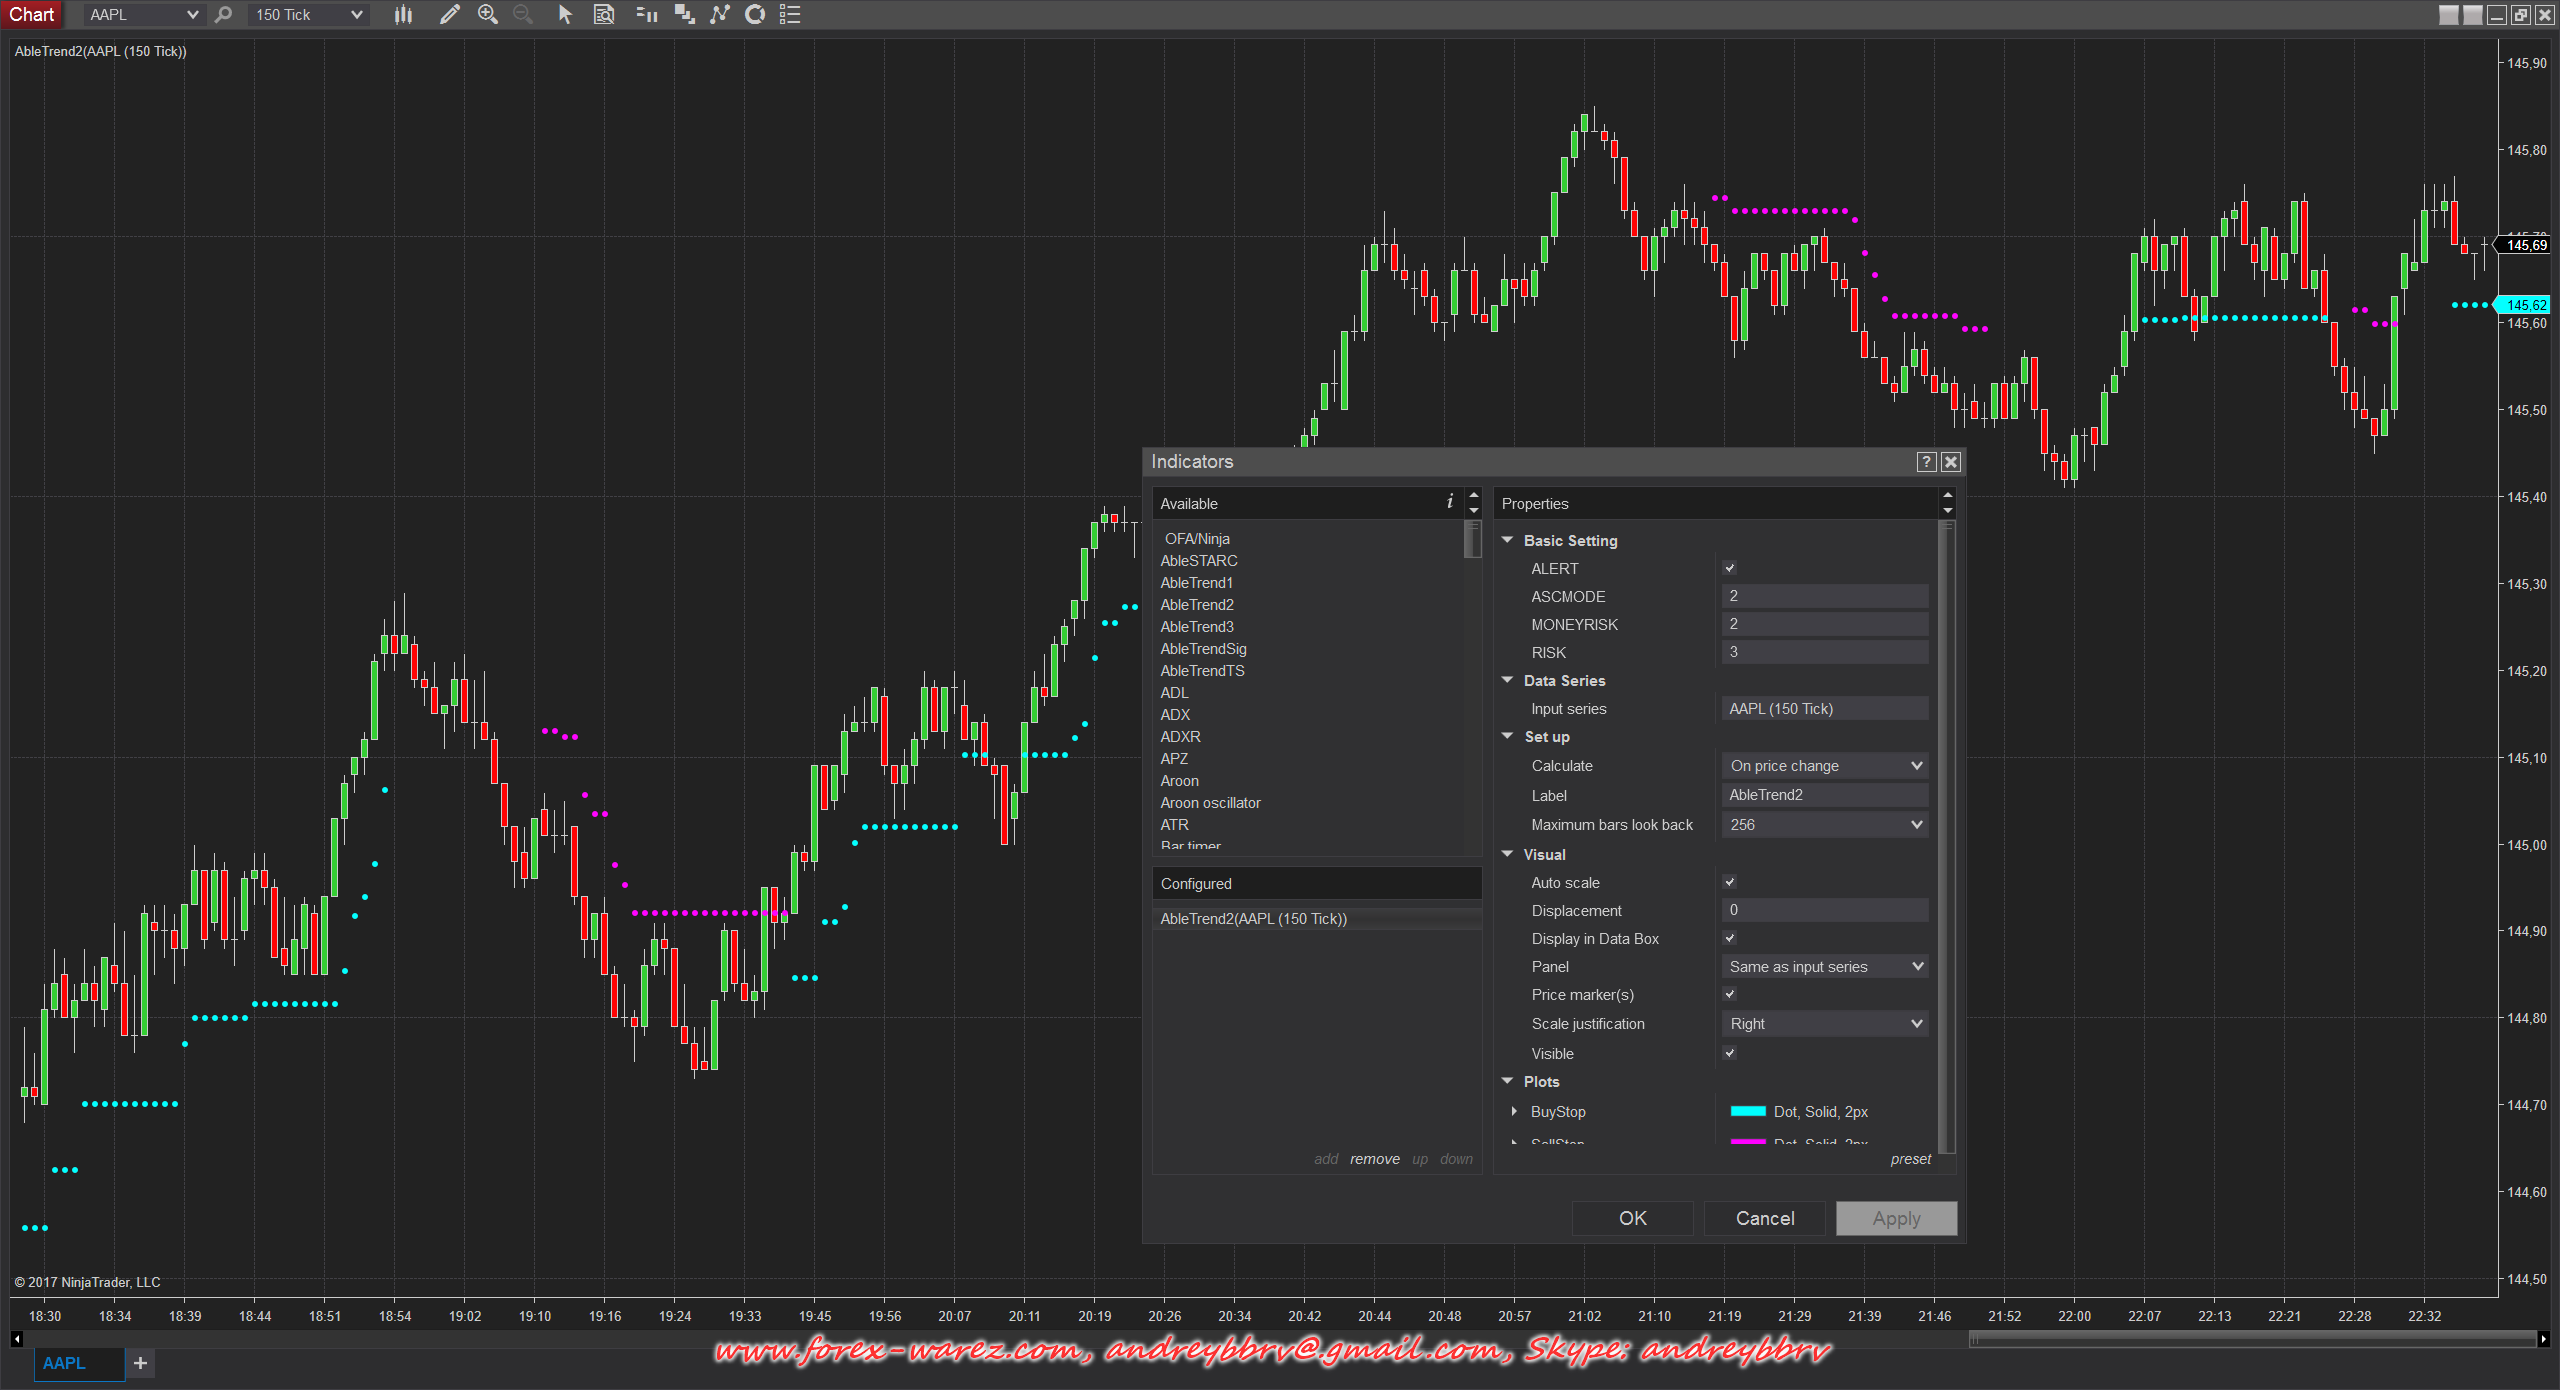This screenshot has height=1390, width=2560.
Task: Select the AAPL tab at bottom
Action: [64, 1363]
